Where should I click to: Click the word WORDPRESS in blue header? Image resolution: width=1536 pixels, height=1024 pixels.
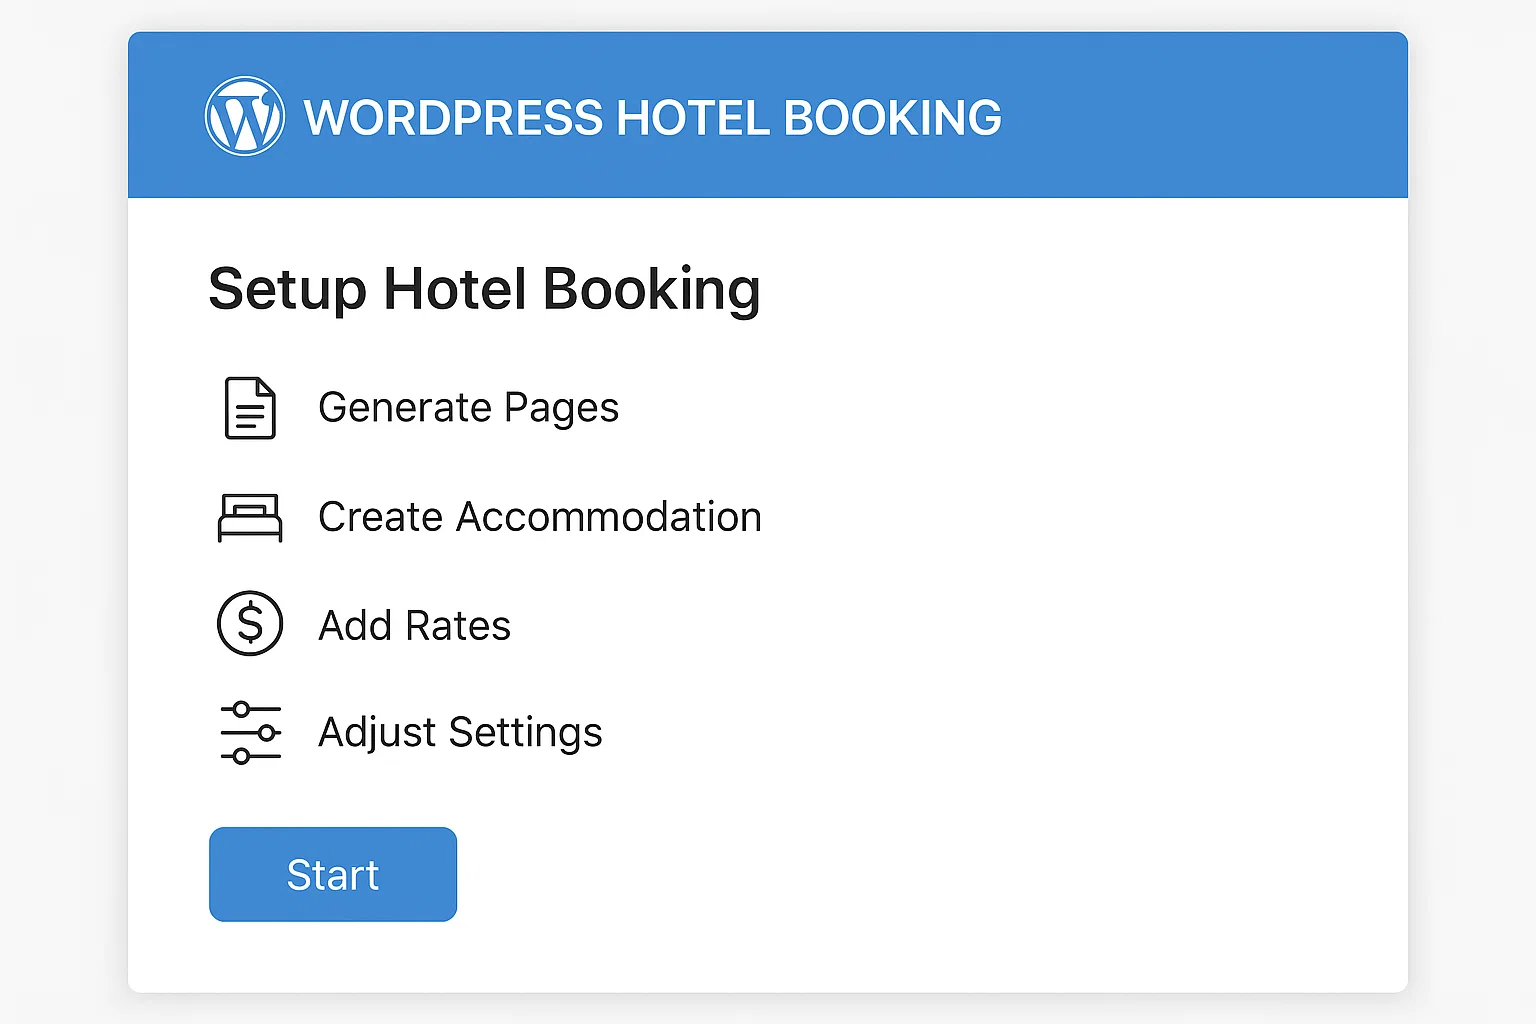tap(453, 118)
